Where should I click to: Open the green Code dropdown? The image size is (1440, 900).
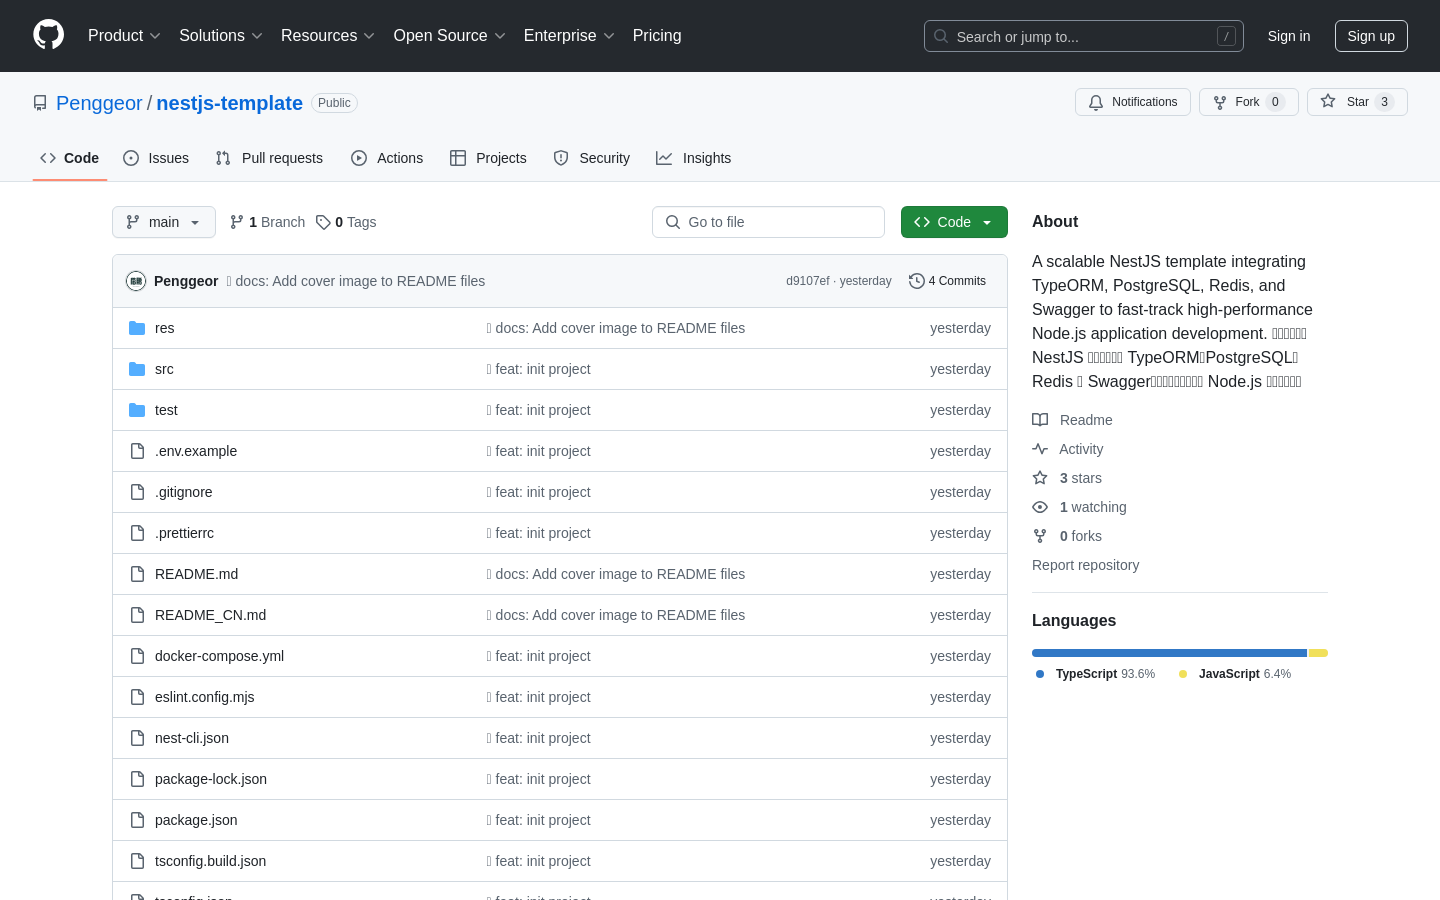tap(954, 222)
